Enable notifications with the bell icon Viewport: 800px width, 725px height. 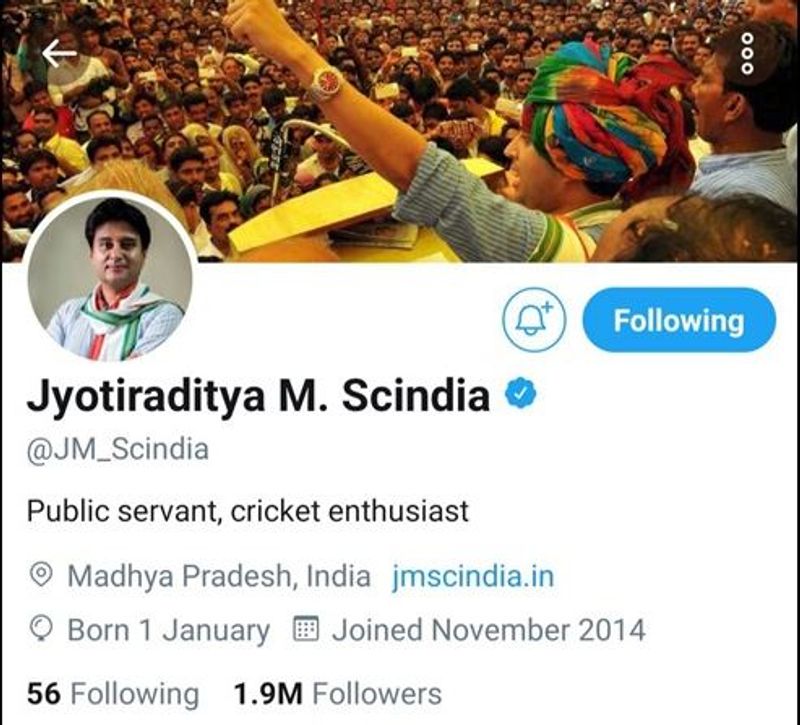point(534,320)
